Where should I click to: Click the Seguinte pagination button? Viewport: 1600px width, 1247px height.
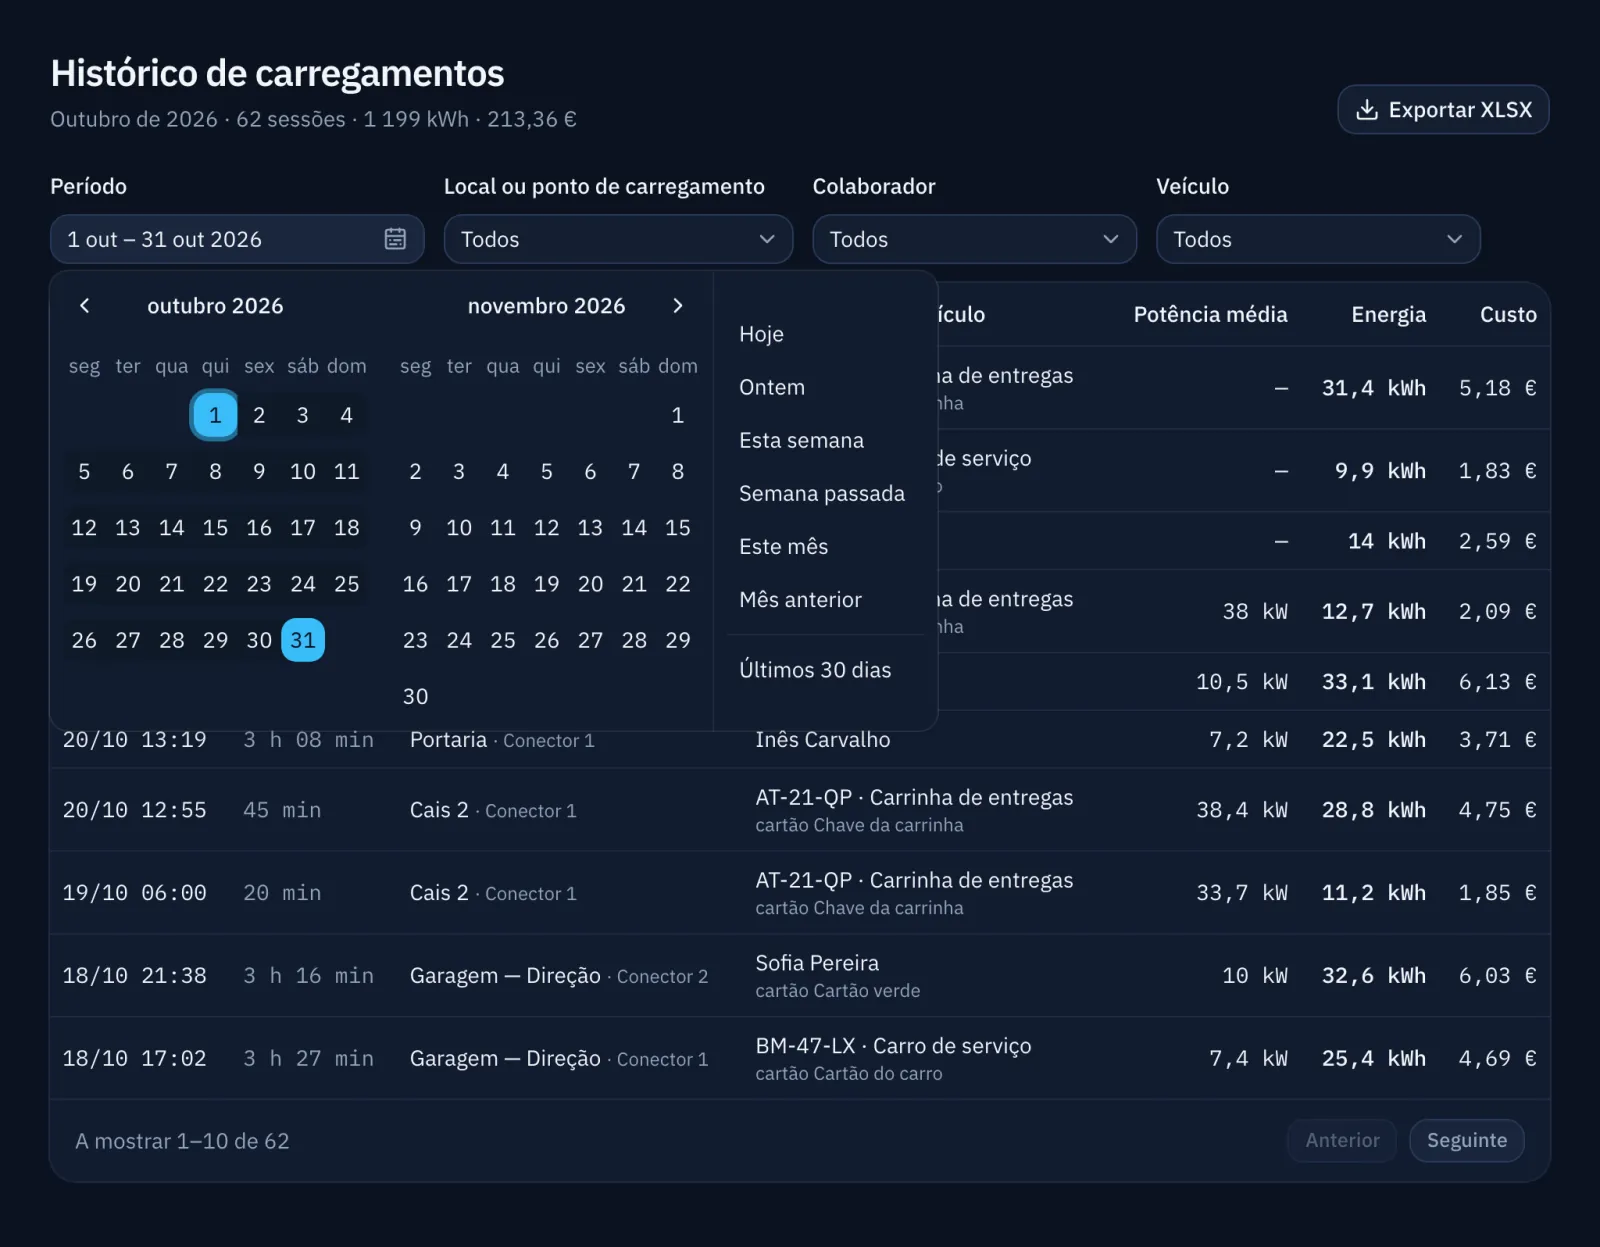click(1466, 1140)
